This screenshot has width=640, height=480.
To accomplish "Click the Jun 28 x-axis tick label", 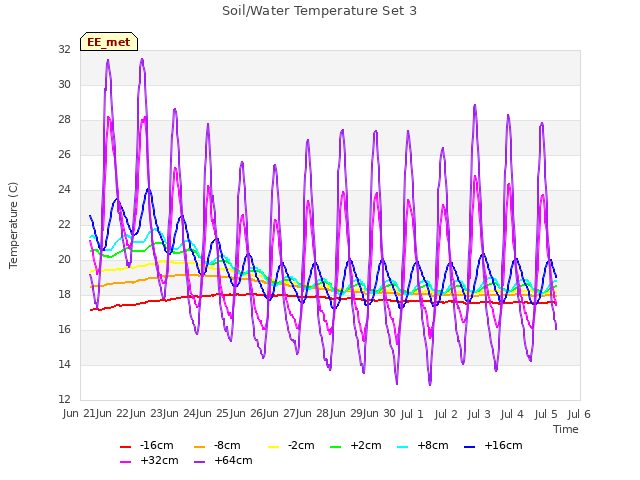I will click(x=313, y=414).
